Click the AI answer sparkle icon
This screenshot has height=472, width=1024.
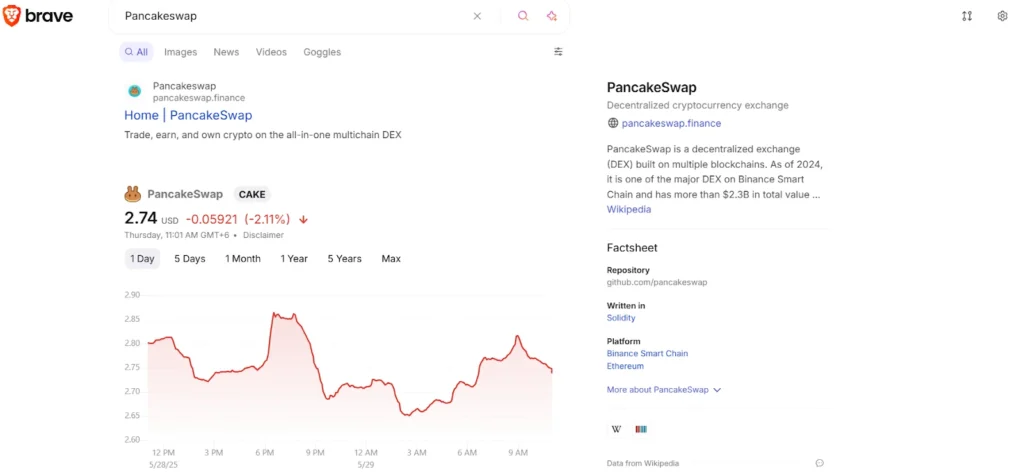pyautogui.click(x=551, y=16)
